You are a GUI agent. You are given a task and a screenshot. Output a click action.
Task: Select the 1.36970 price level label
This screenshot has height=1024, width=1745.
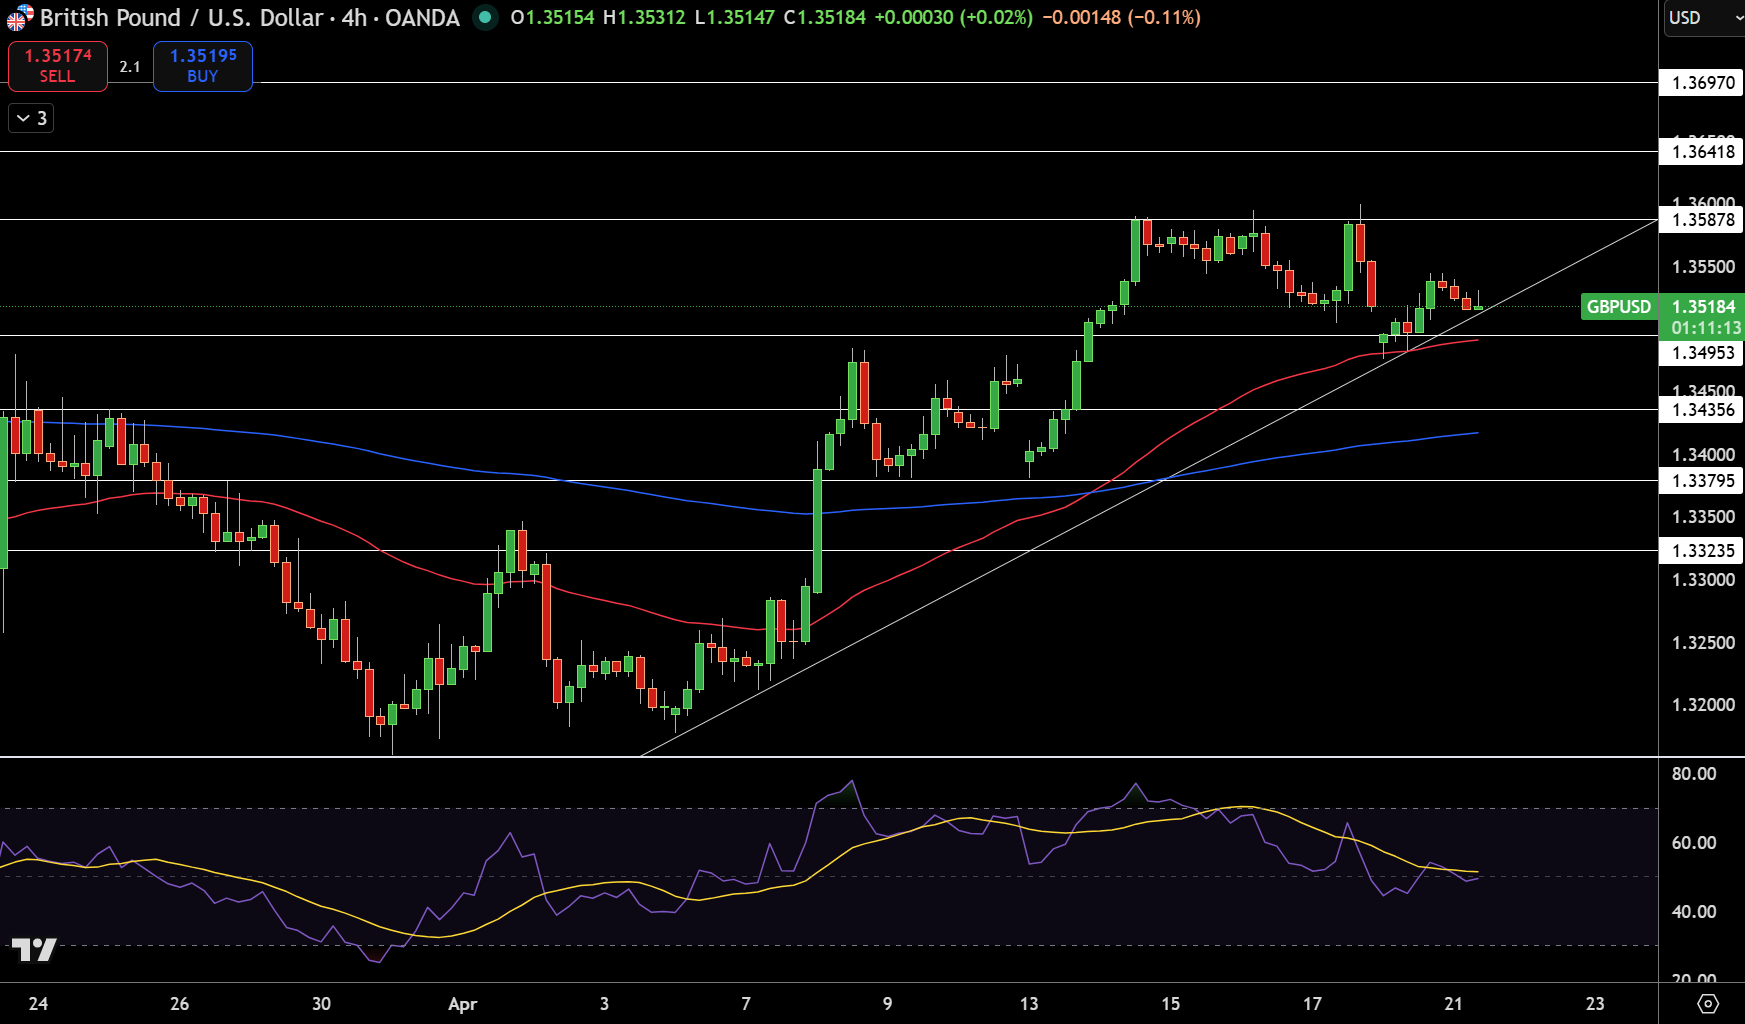point(1702,83)
